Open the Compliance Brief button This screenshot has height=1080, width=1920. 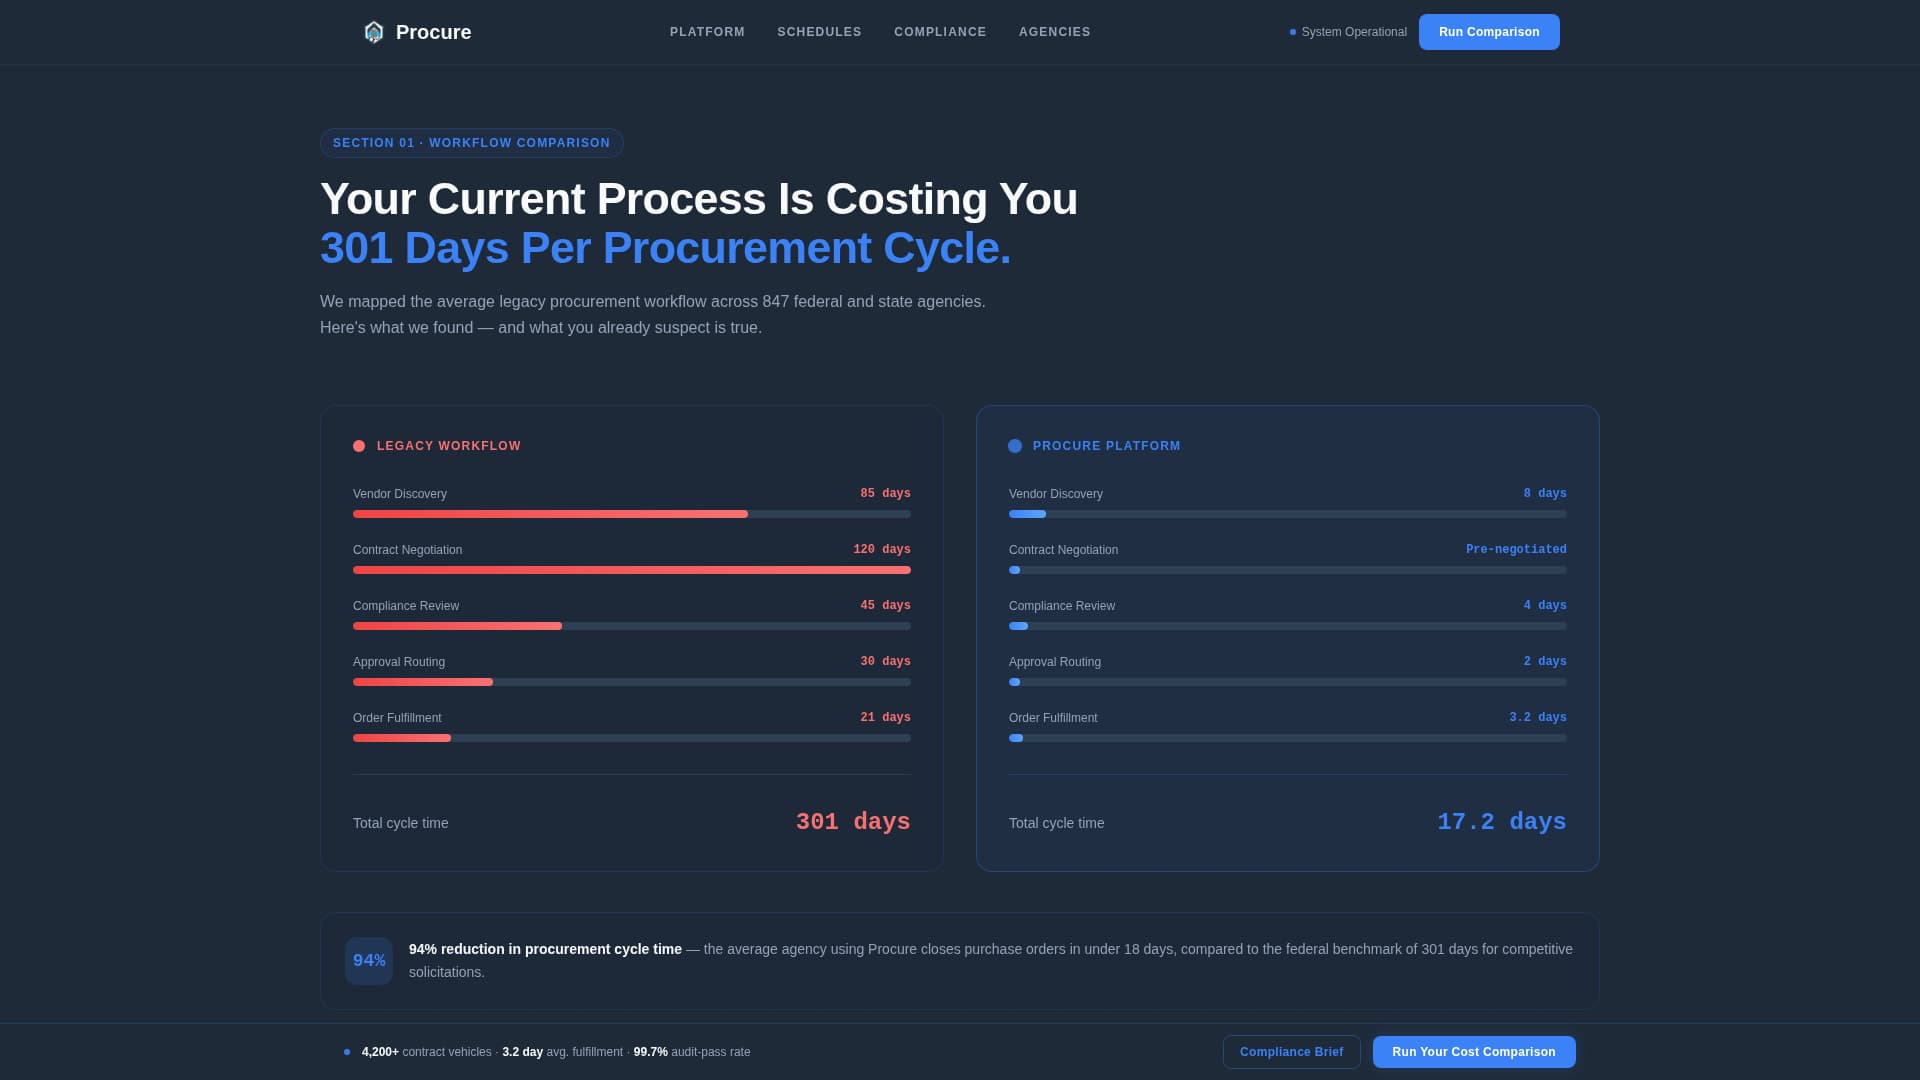[1292, 1052]
